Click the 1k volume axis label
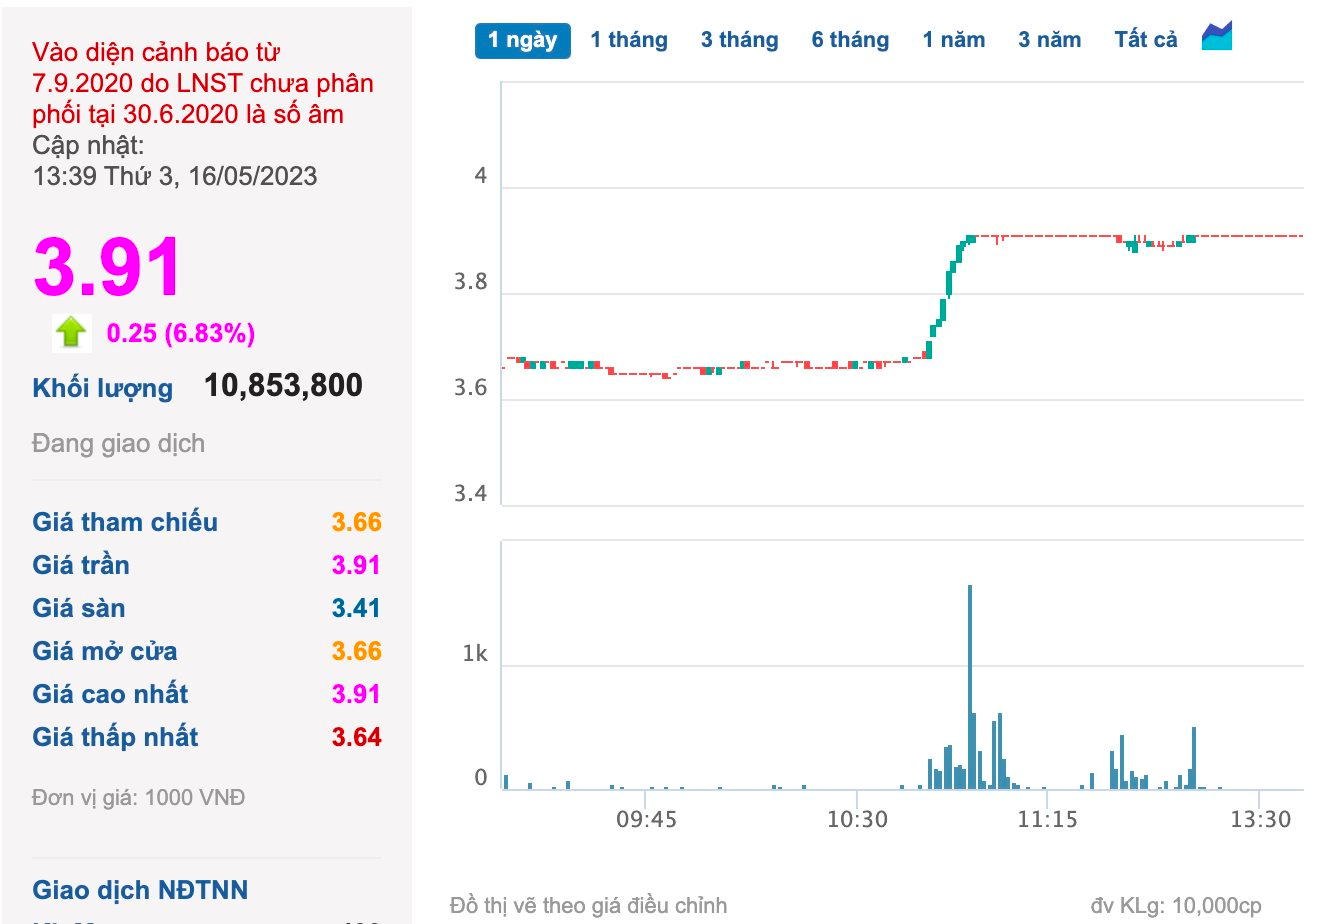Screen dimensions: 1320x924 tap(475, 654)
